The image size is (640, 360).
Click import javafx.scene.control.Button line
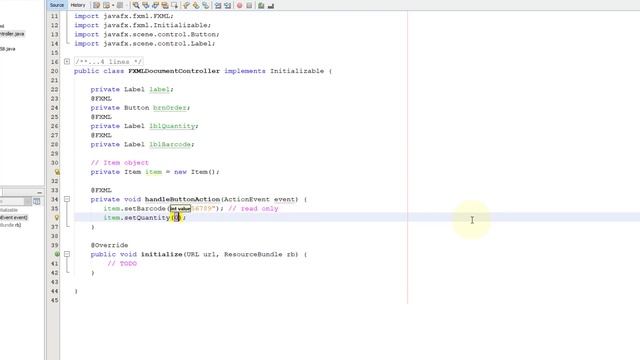(147, 34)
